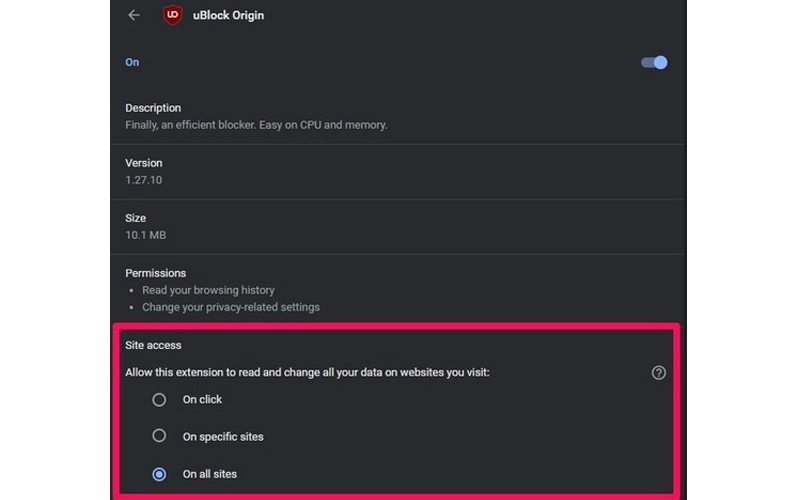799x500 pixels.
Task: Click the back arrow icon
Action: coord(134,15)
